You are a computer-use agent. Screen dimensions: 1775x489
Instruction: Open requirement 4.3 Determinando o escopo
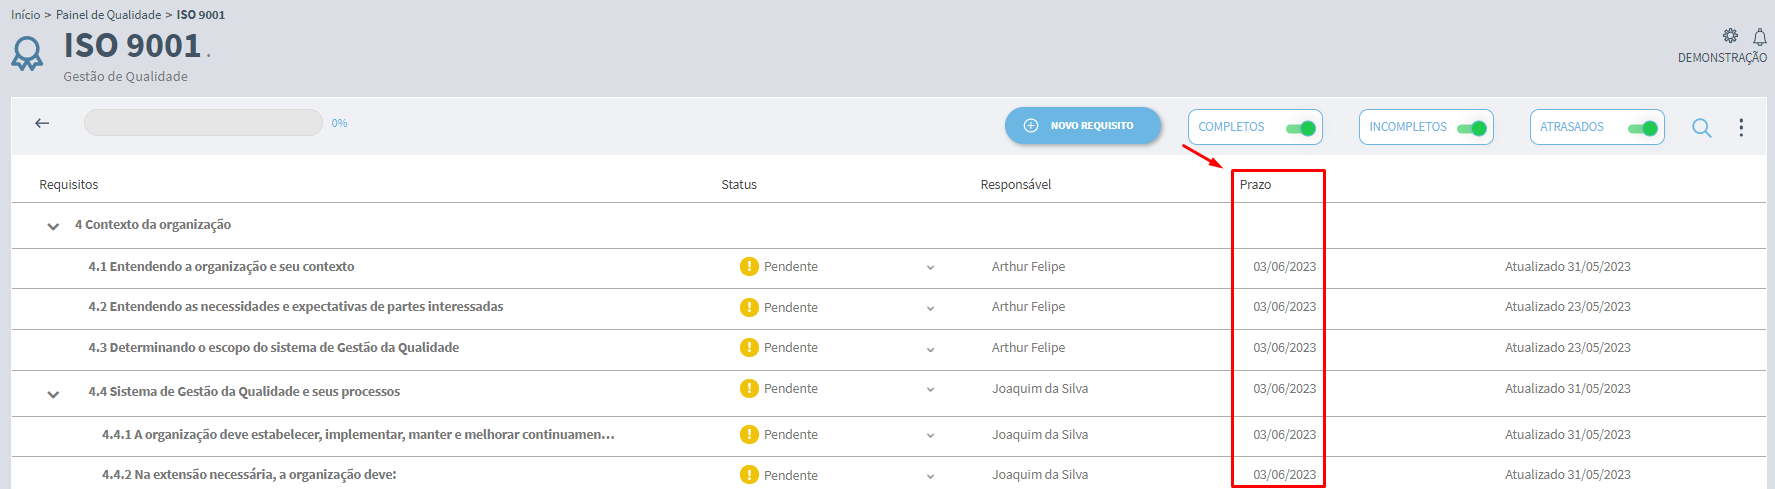pos(273,347)
